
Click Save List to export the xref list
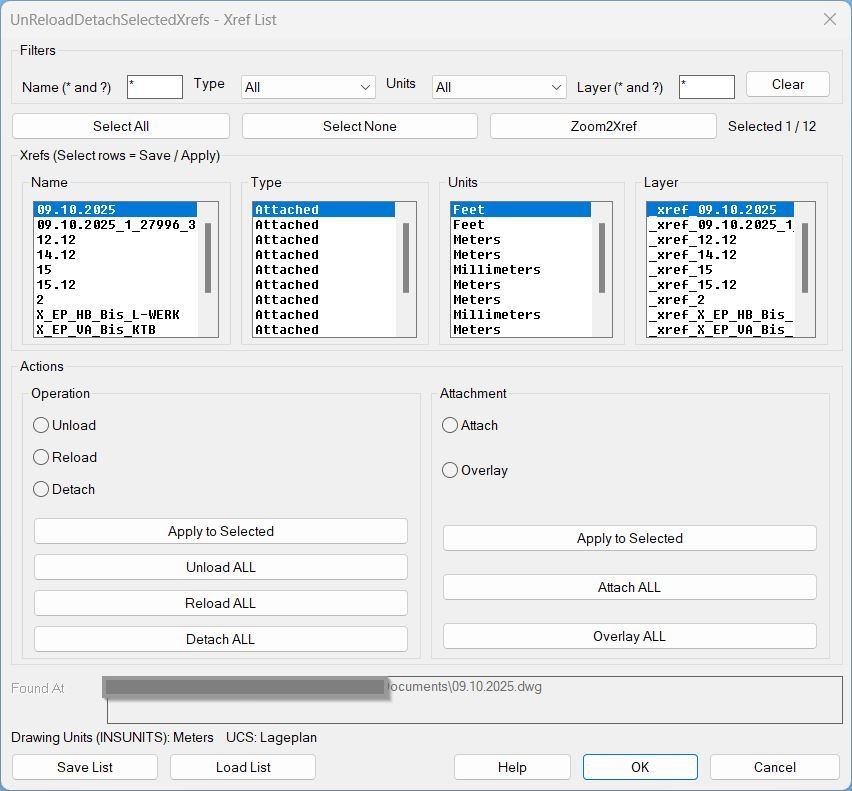click(85, 767)
